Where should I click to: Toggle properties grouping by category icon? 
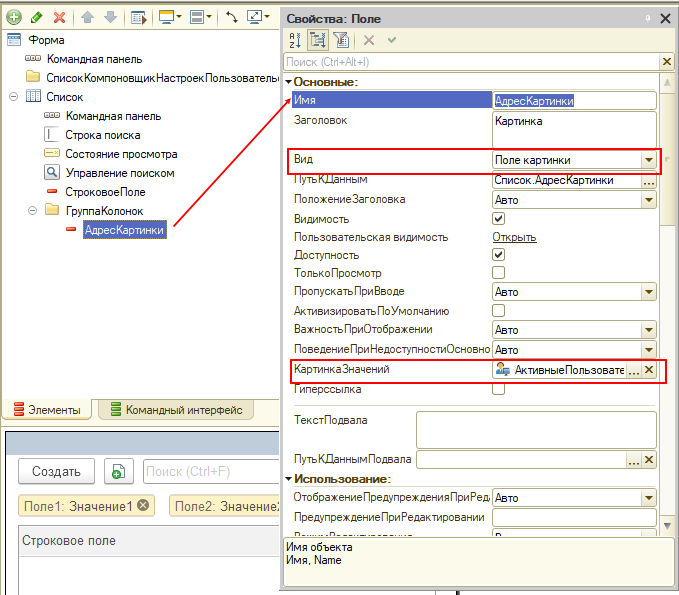click(x=319, y=40)
